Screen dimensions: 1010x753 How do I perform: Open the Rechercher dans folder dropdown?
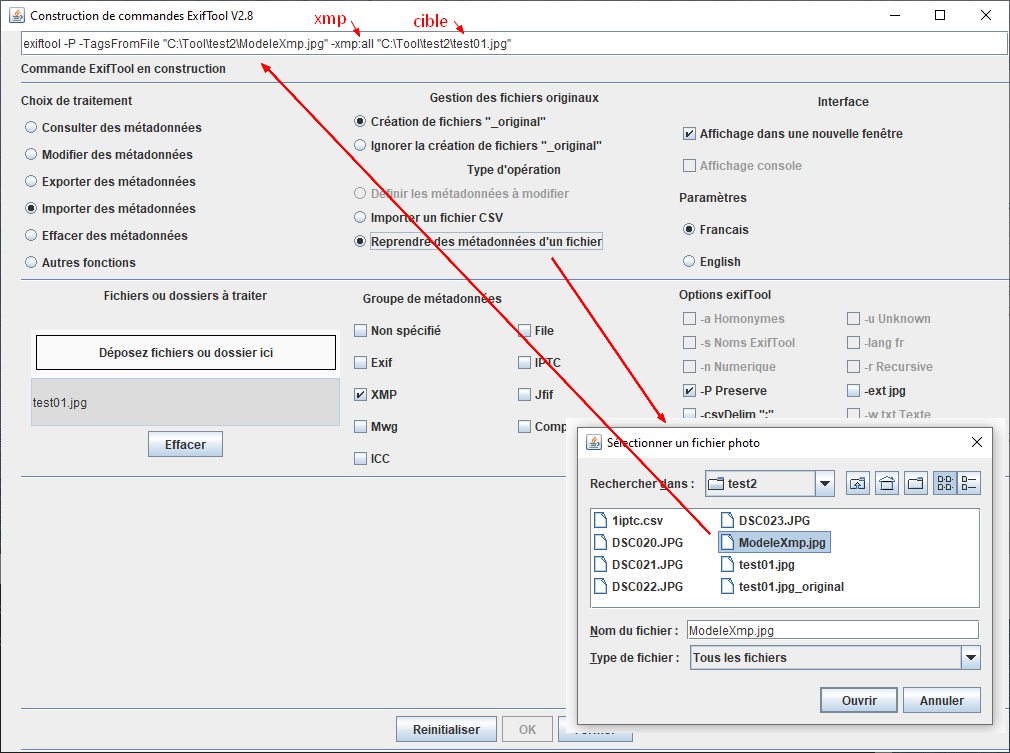tap(824, 483)
